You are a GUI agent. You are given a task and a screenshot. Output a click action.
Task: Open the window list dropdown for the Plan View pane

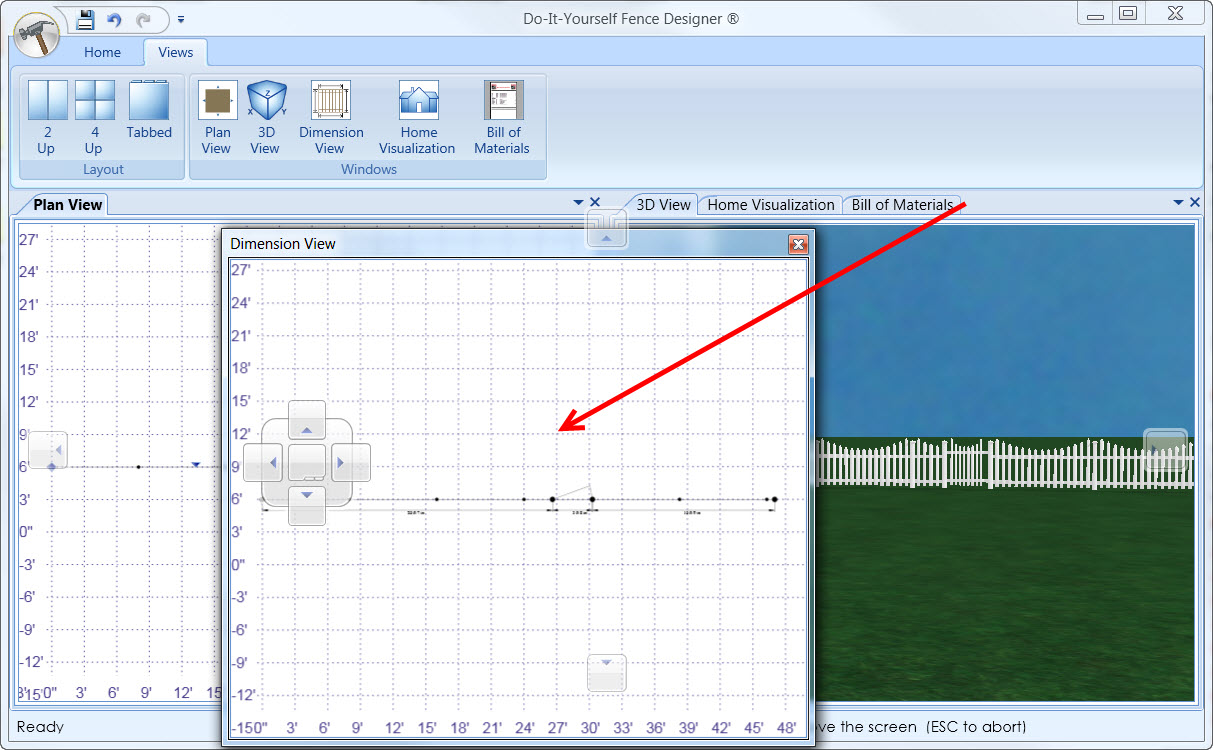(x=579, y=202)
